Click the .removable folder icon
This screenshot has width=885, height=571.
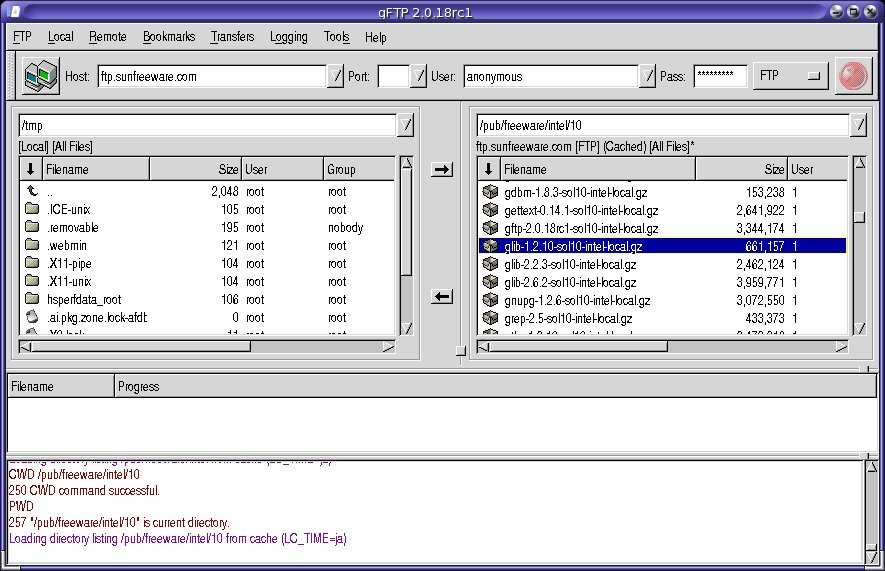(x=32, y=227)
